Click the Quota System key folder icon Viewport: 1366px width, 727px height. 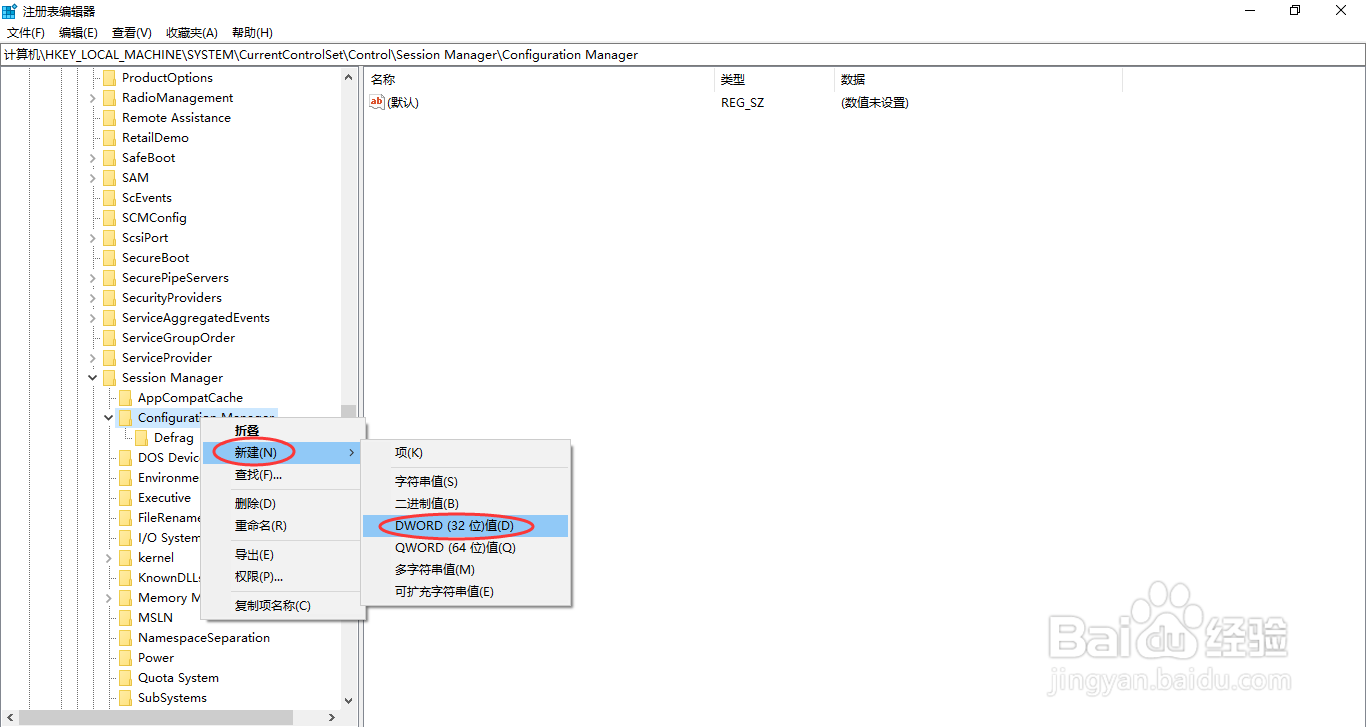coord(127,677)
